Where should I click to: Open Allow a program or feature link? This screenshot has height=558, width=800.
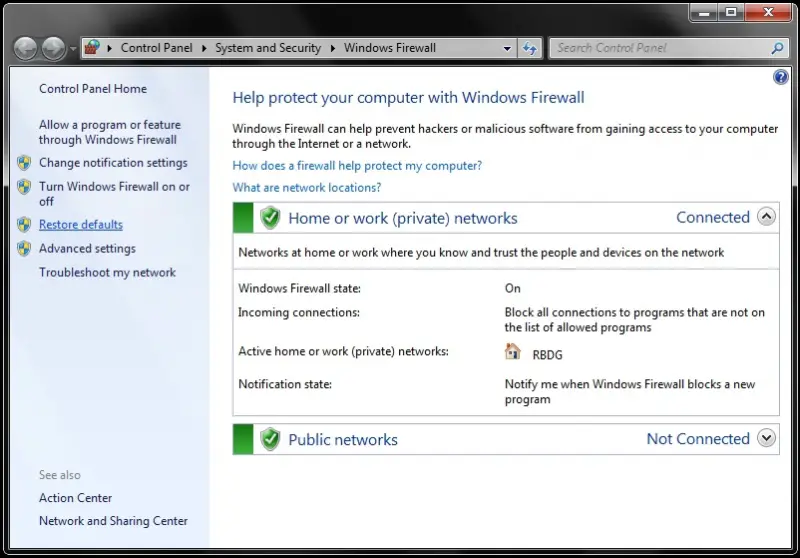(110, 132)
